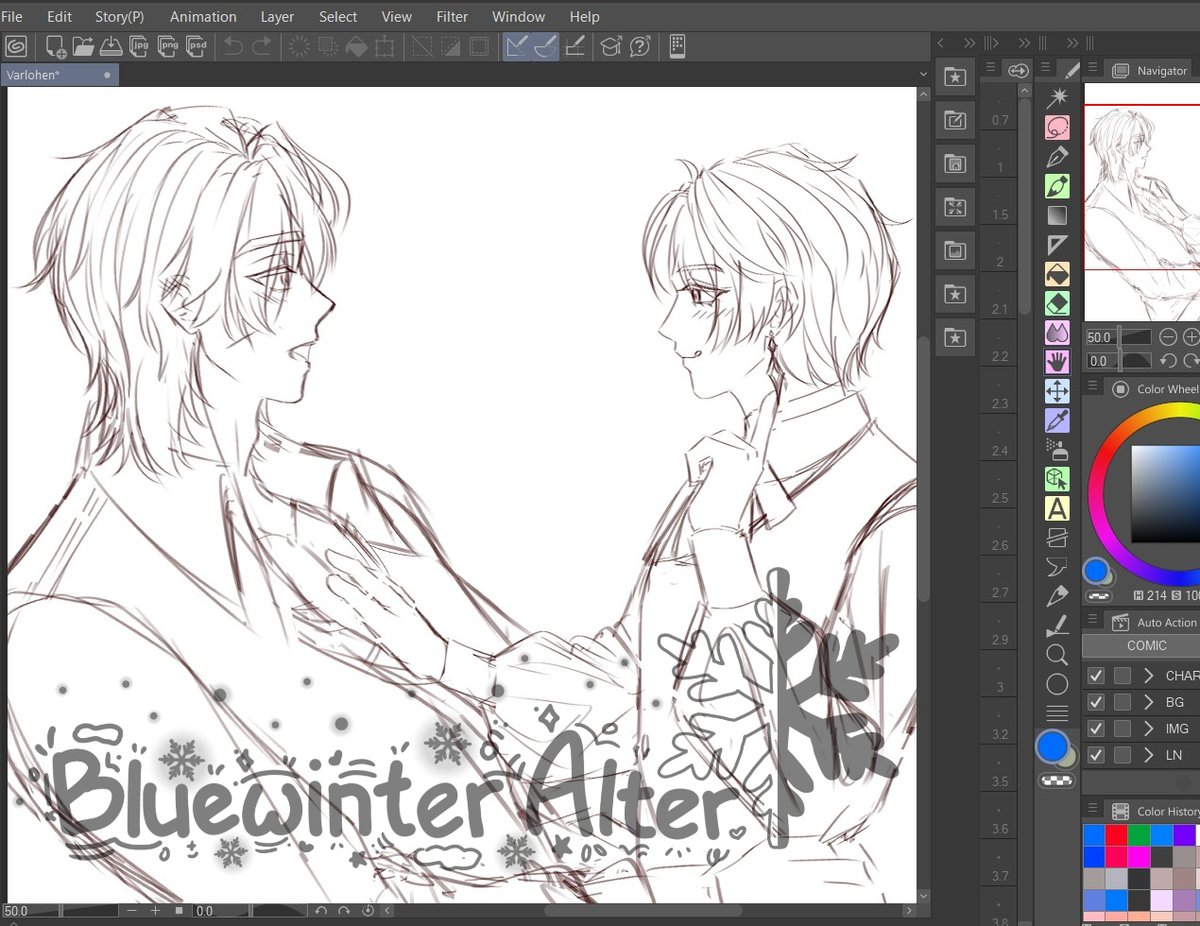Export as psd toolbar icon

click(197, 46)
